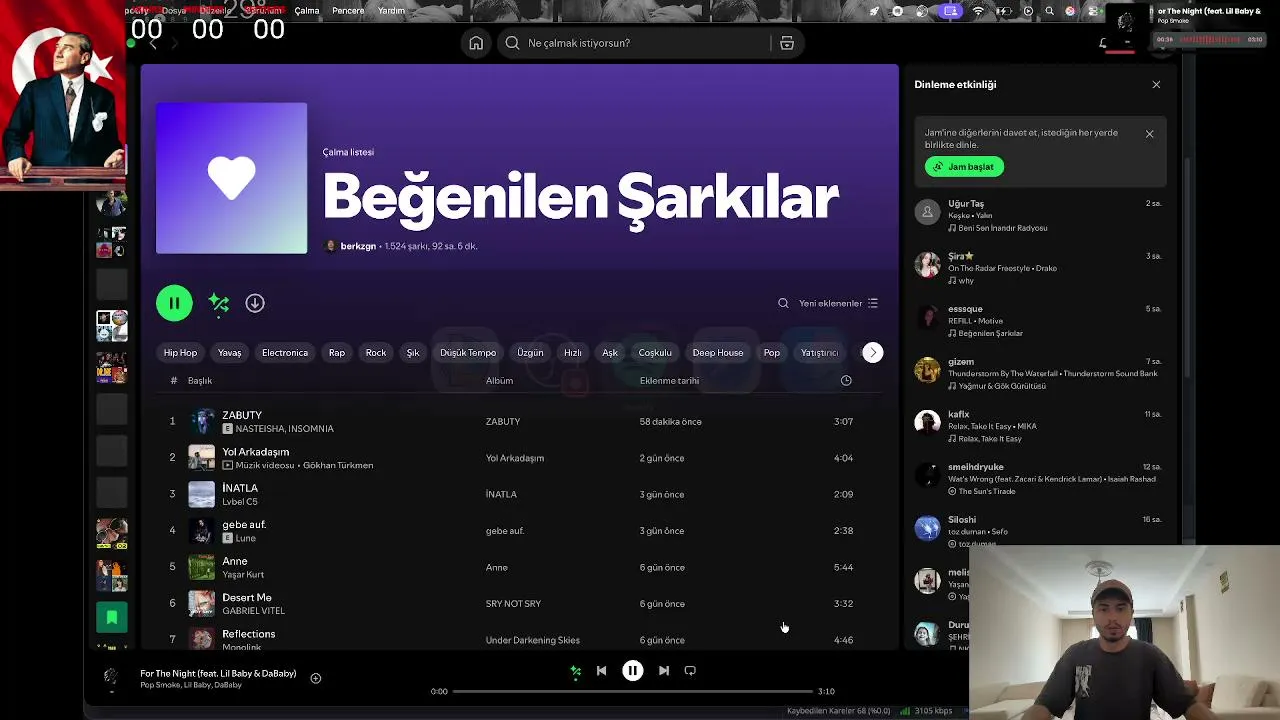
Task: Open berkzgn profile link
Action: pos(358,246)
